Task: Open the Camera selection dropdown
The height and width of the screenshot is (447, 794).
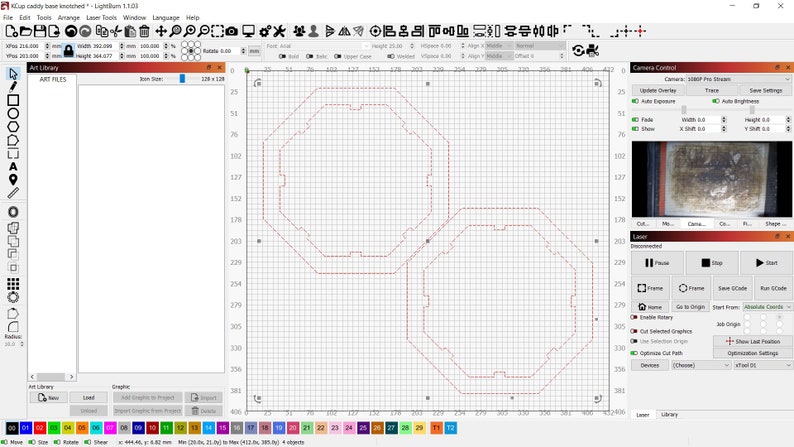Action: (x=738, y=79)
